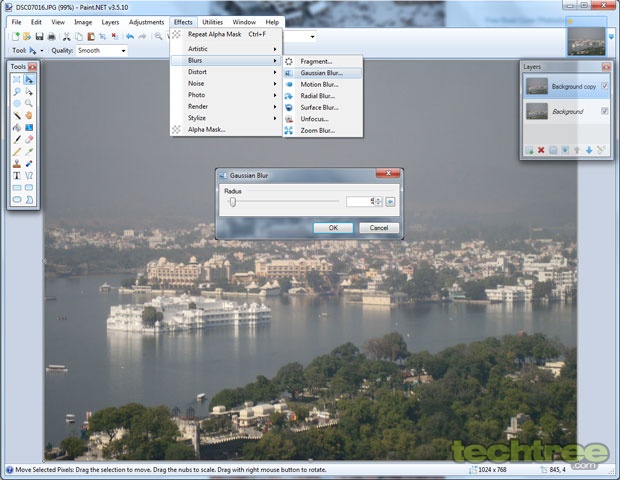Duplicate the layer in Layers panel
This screenshot has height=480, width=620.
(553, 150)
